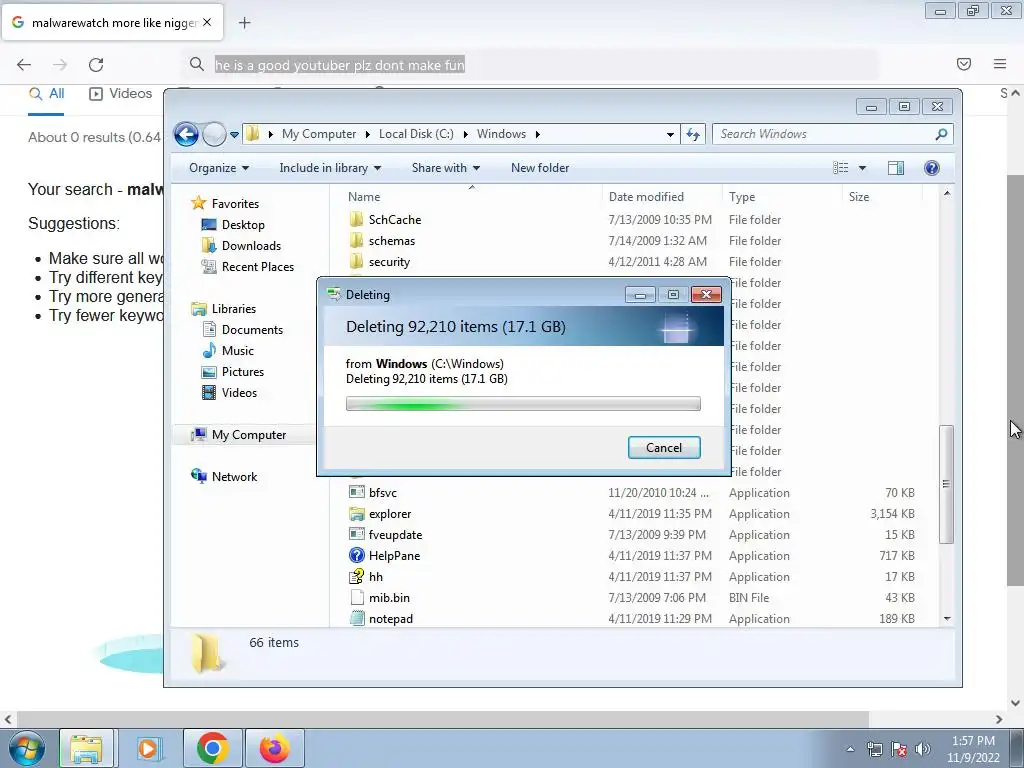Image resolution: width=1024 pixels, height=768 pixels.
Task: Click Explorer's refresh button beside address bar
Action: coord(693,135)
